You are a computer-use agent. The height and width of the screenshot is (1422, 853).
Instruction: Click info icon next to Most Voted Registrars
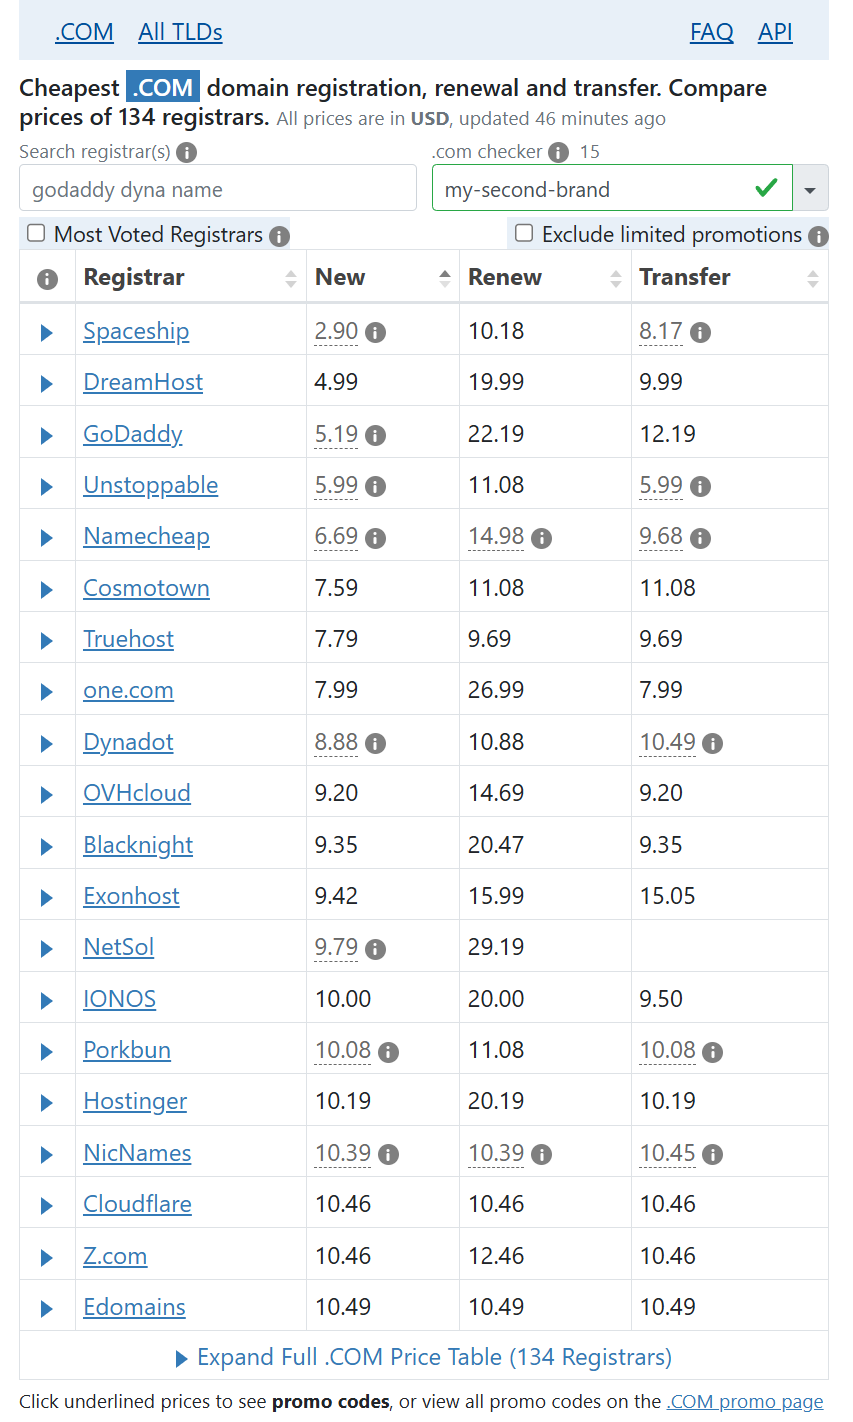point(280,236)
